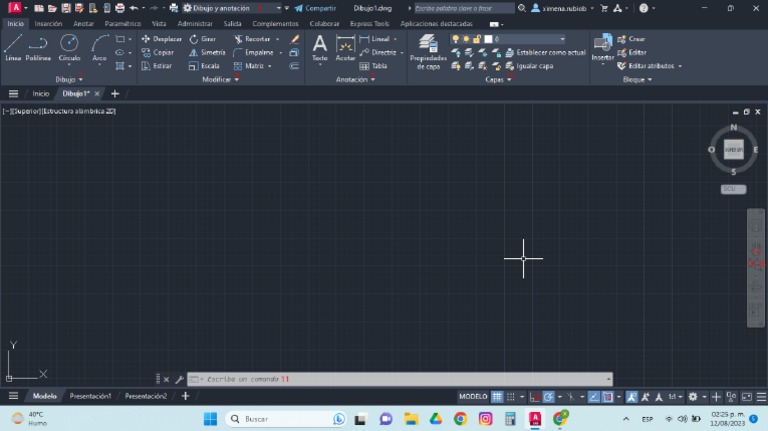
Task: Switch to the Presentación1 layout tab
Action: 90,396
